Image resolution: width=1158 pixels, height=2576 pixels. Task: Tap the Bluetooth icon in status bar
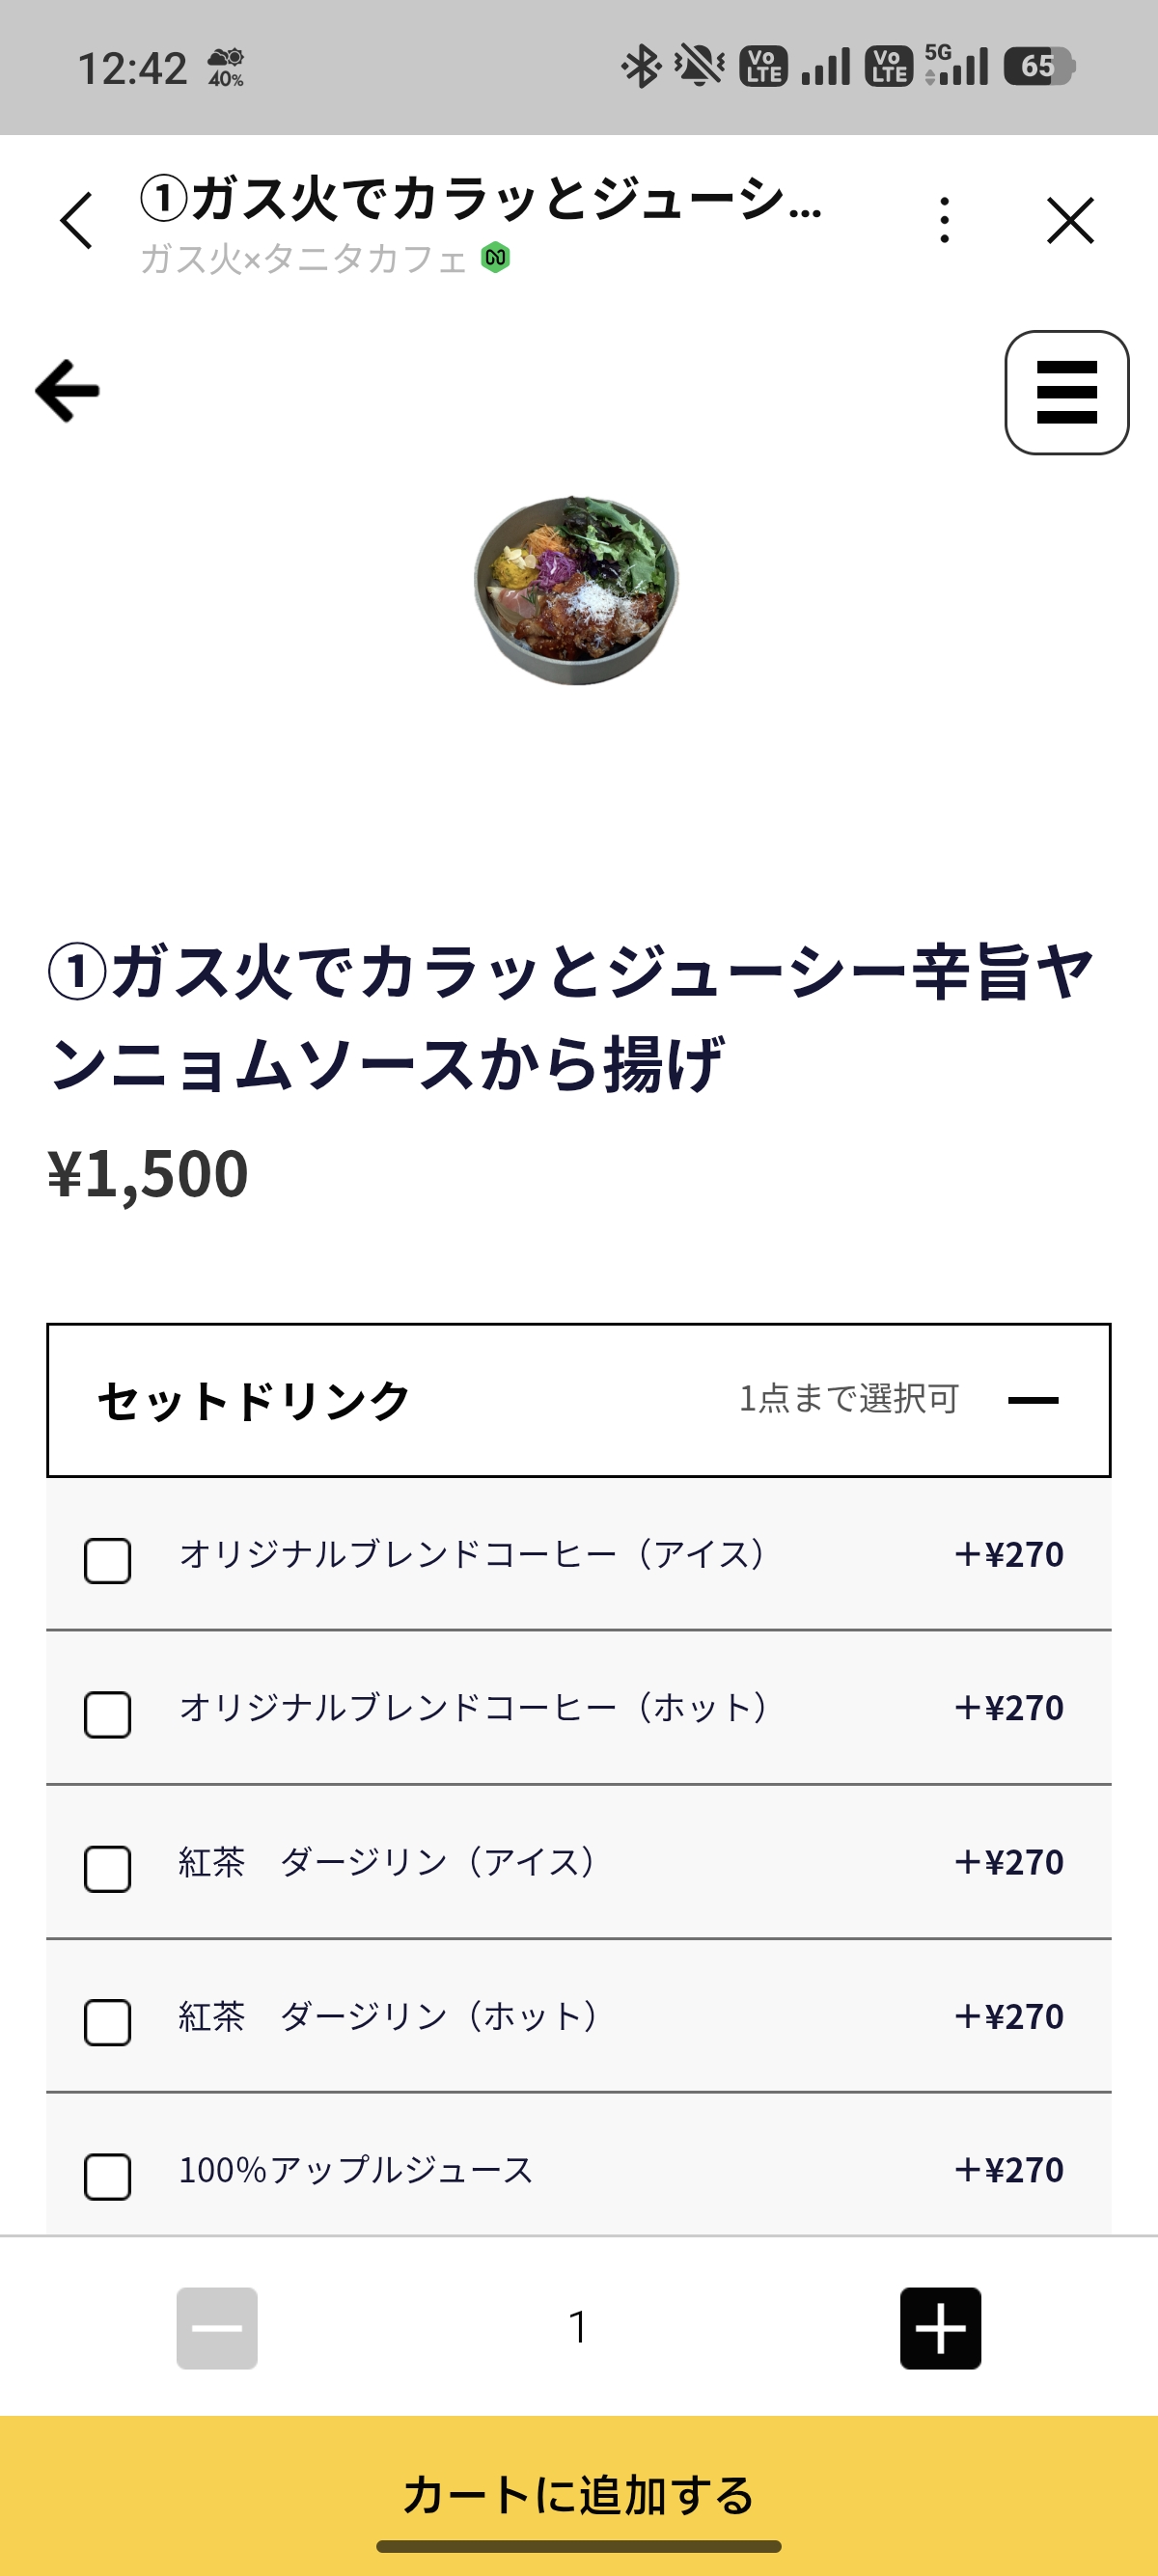pyautogui.click(x=641, y=67)
